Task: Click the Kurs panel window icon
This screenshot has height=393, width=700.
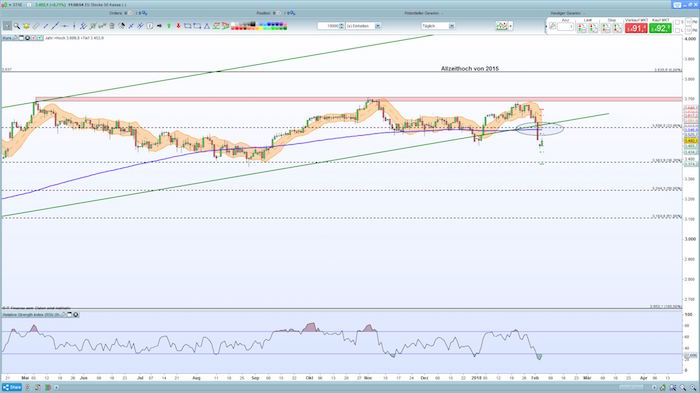Action: pos(21,38)
